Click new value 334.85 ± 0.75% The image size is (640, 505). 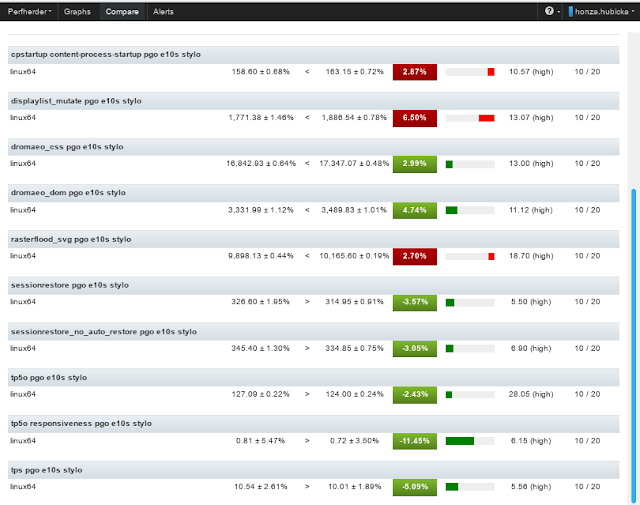coord(354,348)
